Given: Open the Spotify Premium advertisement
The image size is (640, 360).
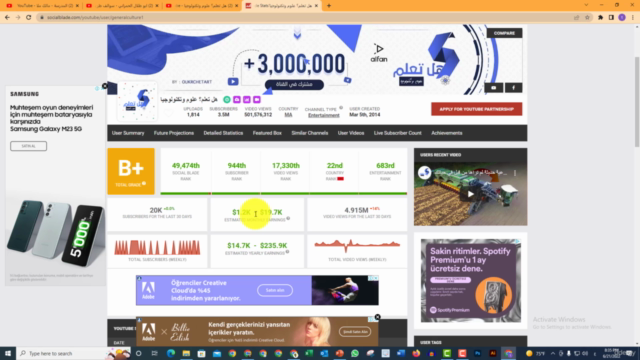Looking at the screenshot, I should [x=471, y=281].
